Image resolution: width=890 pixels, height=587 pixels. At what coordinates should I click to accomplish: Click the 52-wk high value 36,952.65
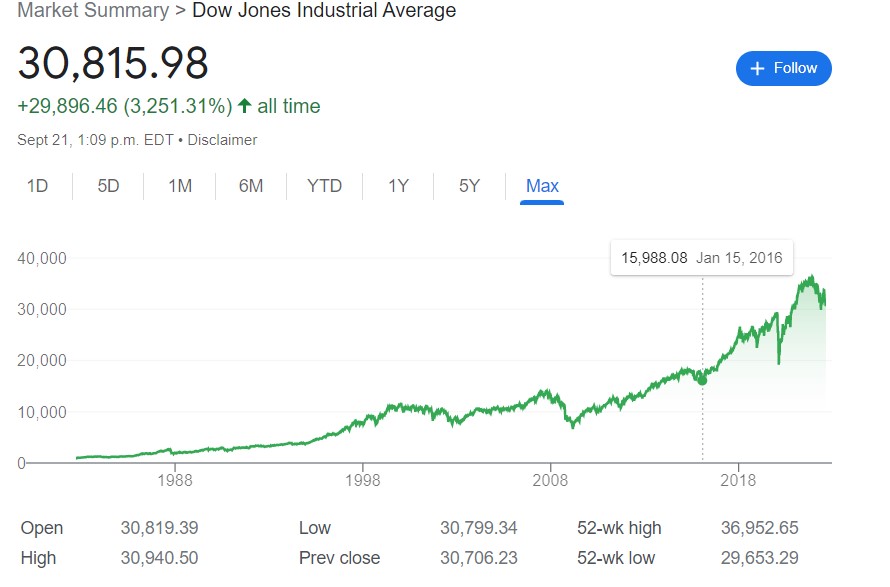759,528
